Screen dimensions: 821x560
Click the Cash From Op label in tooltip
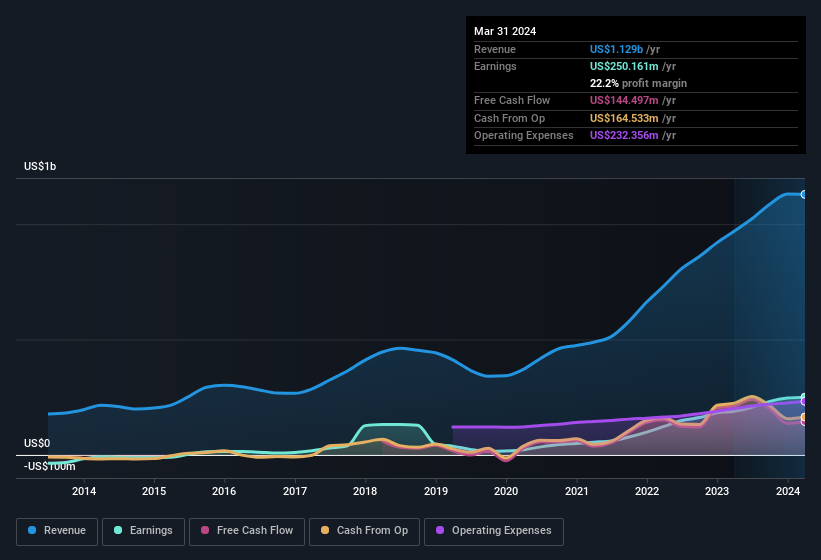tap(509, 118)
